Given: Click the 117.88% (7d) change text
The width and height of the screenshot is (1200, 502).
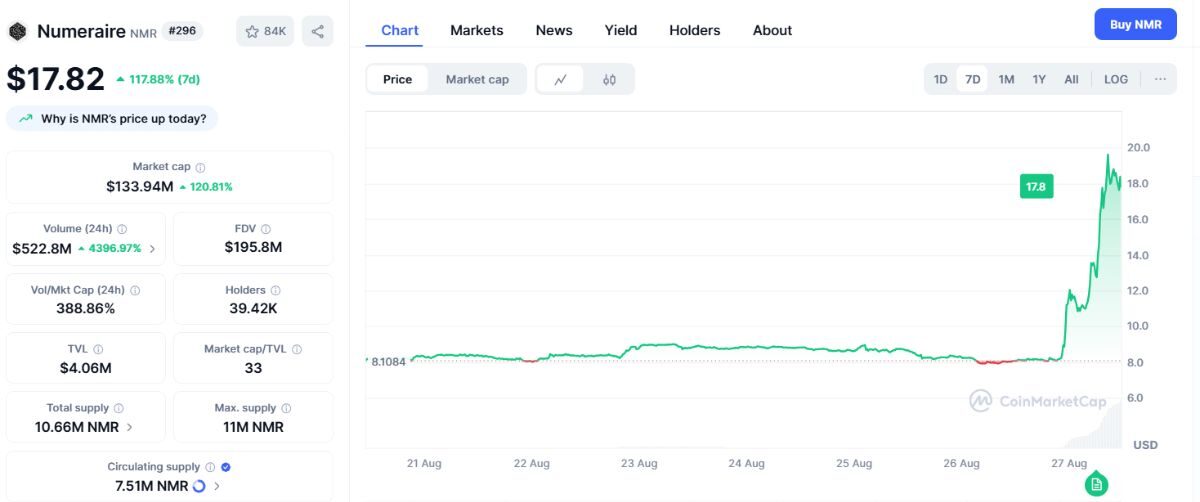Looking at the screenshot, I should 164,79.
